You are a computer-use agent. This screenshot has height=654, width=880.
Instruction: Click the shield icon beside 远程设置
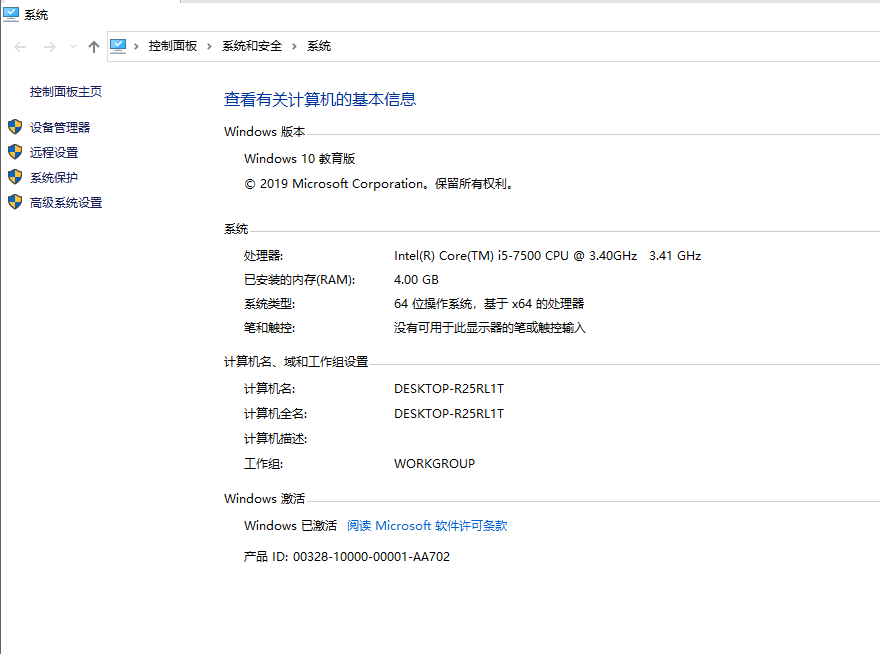[x=15, y=152]
